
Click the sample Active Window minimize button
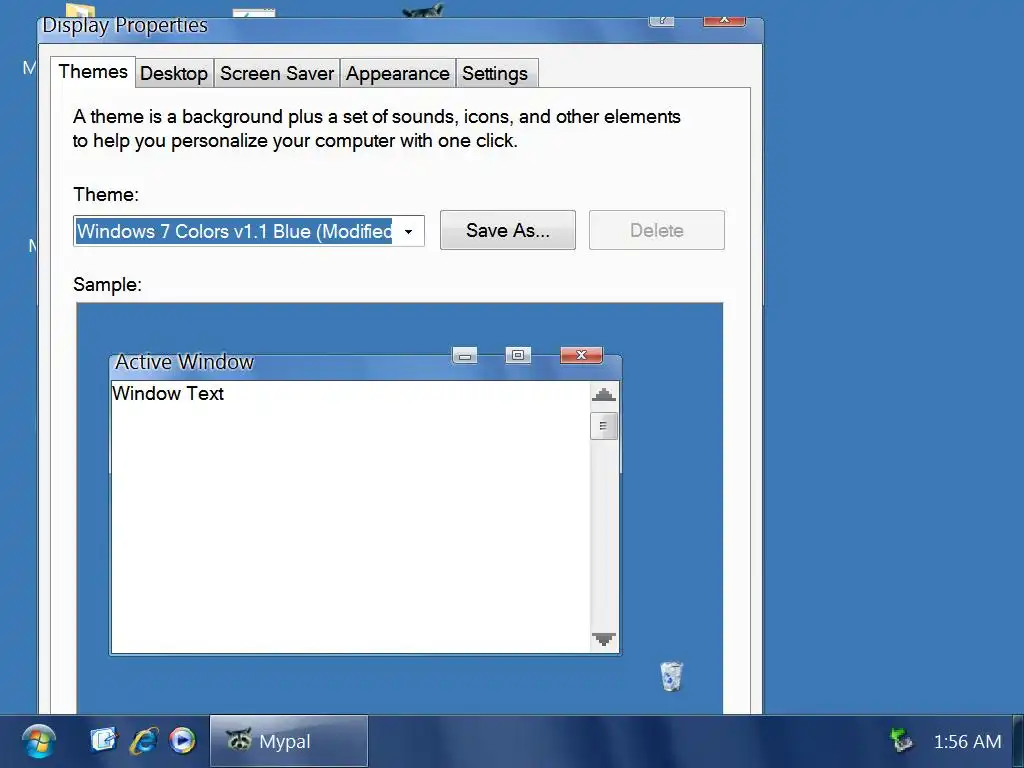(465, 355)
